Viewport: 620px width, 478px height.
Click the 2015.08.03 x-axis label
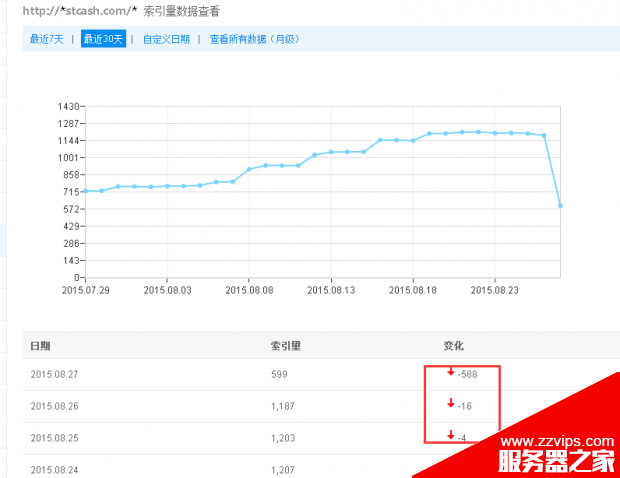pyautogui.click(x=167, y=290)
